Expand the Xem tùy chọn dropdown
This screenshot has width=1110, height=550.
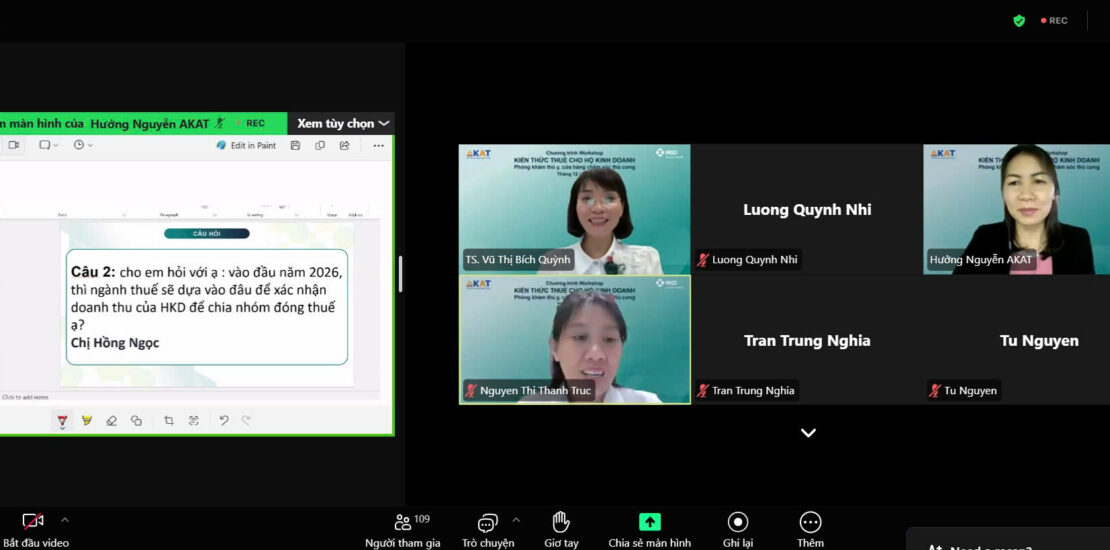343,123
